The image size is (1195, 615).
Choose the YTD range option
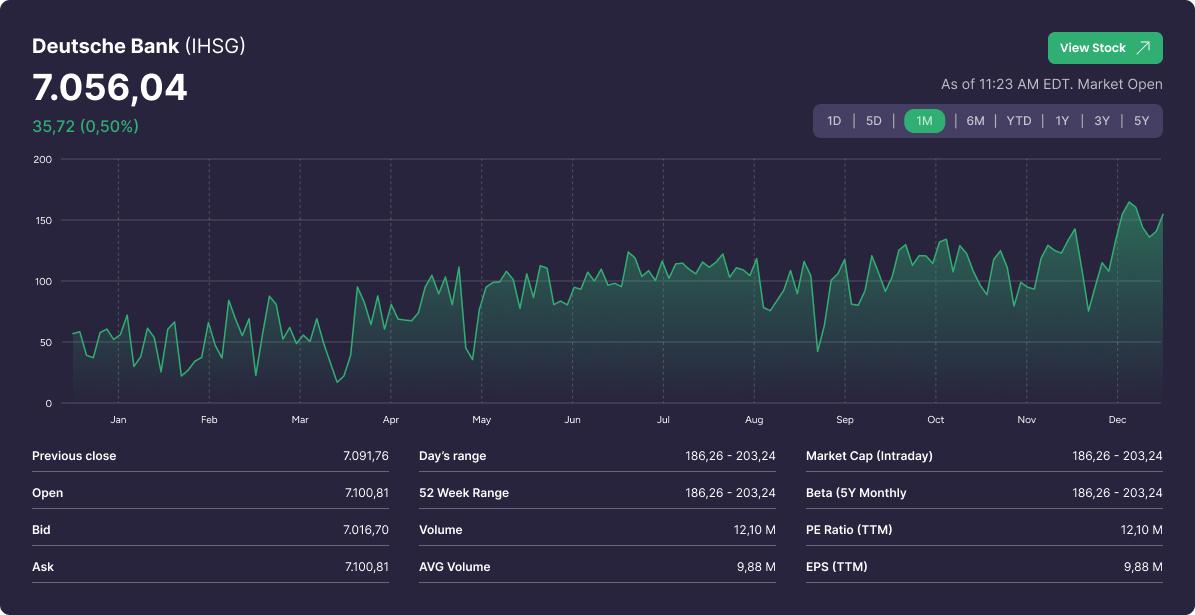1019,121
